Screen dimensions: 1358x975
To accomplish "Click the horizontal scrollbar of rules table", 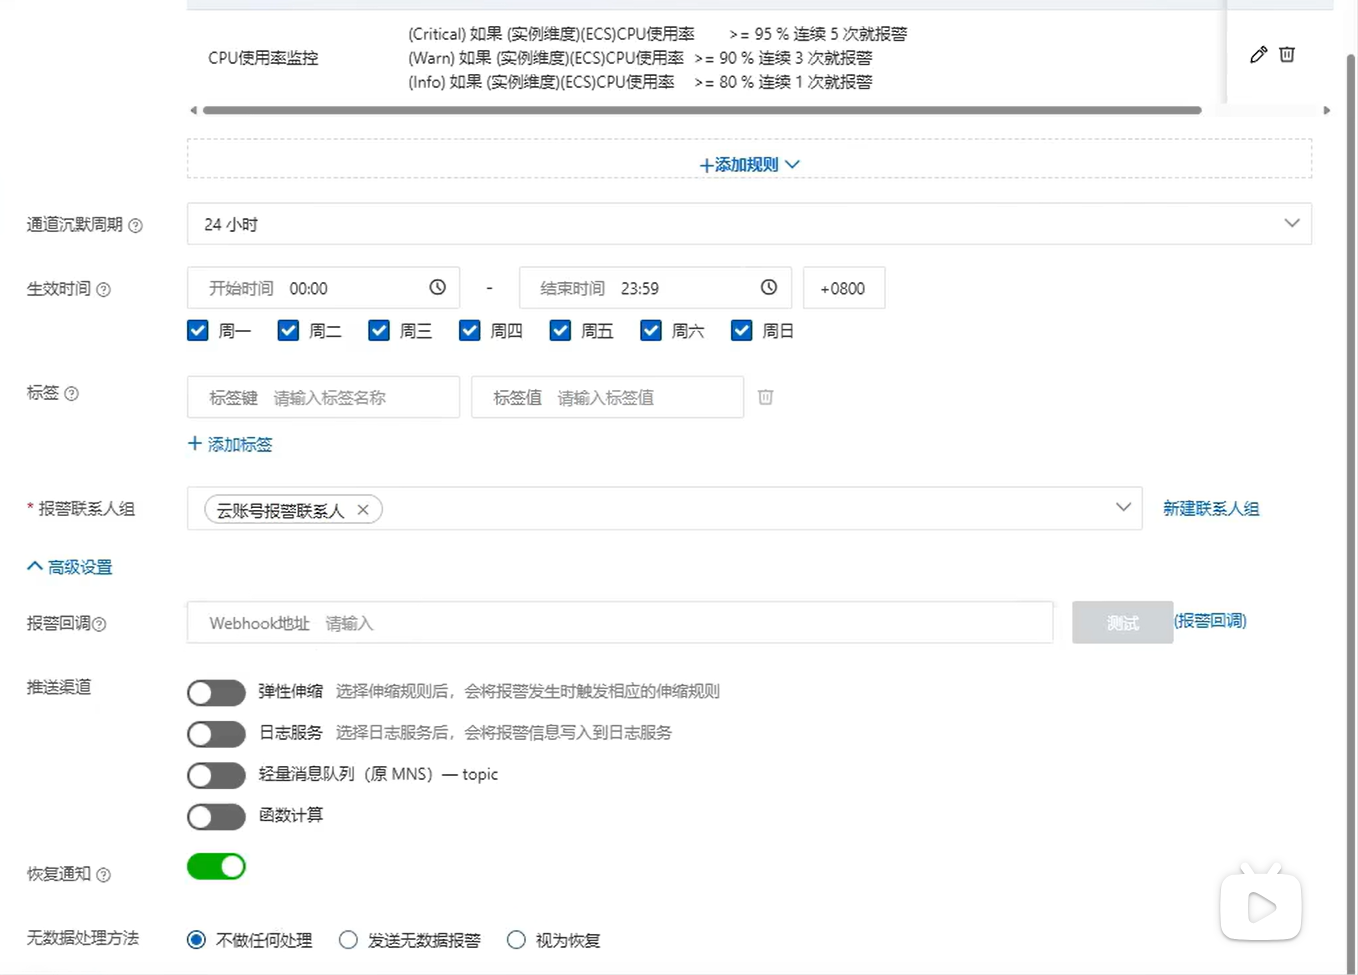I will tap(701, 110).
